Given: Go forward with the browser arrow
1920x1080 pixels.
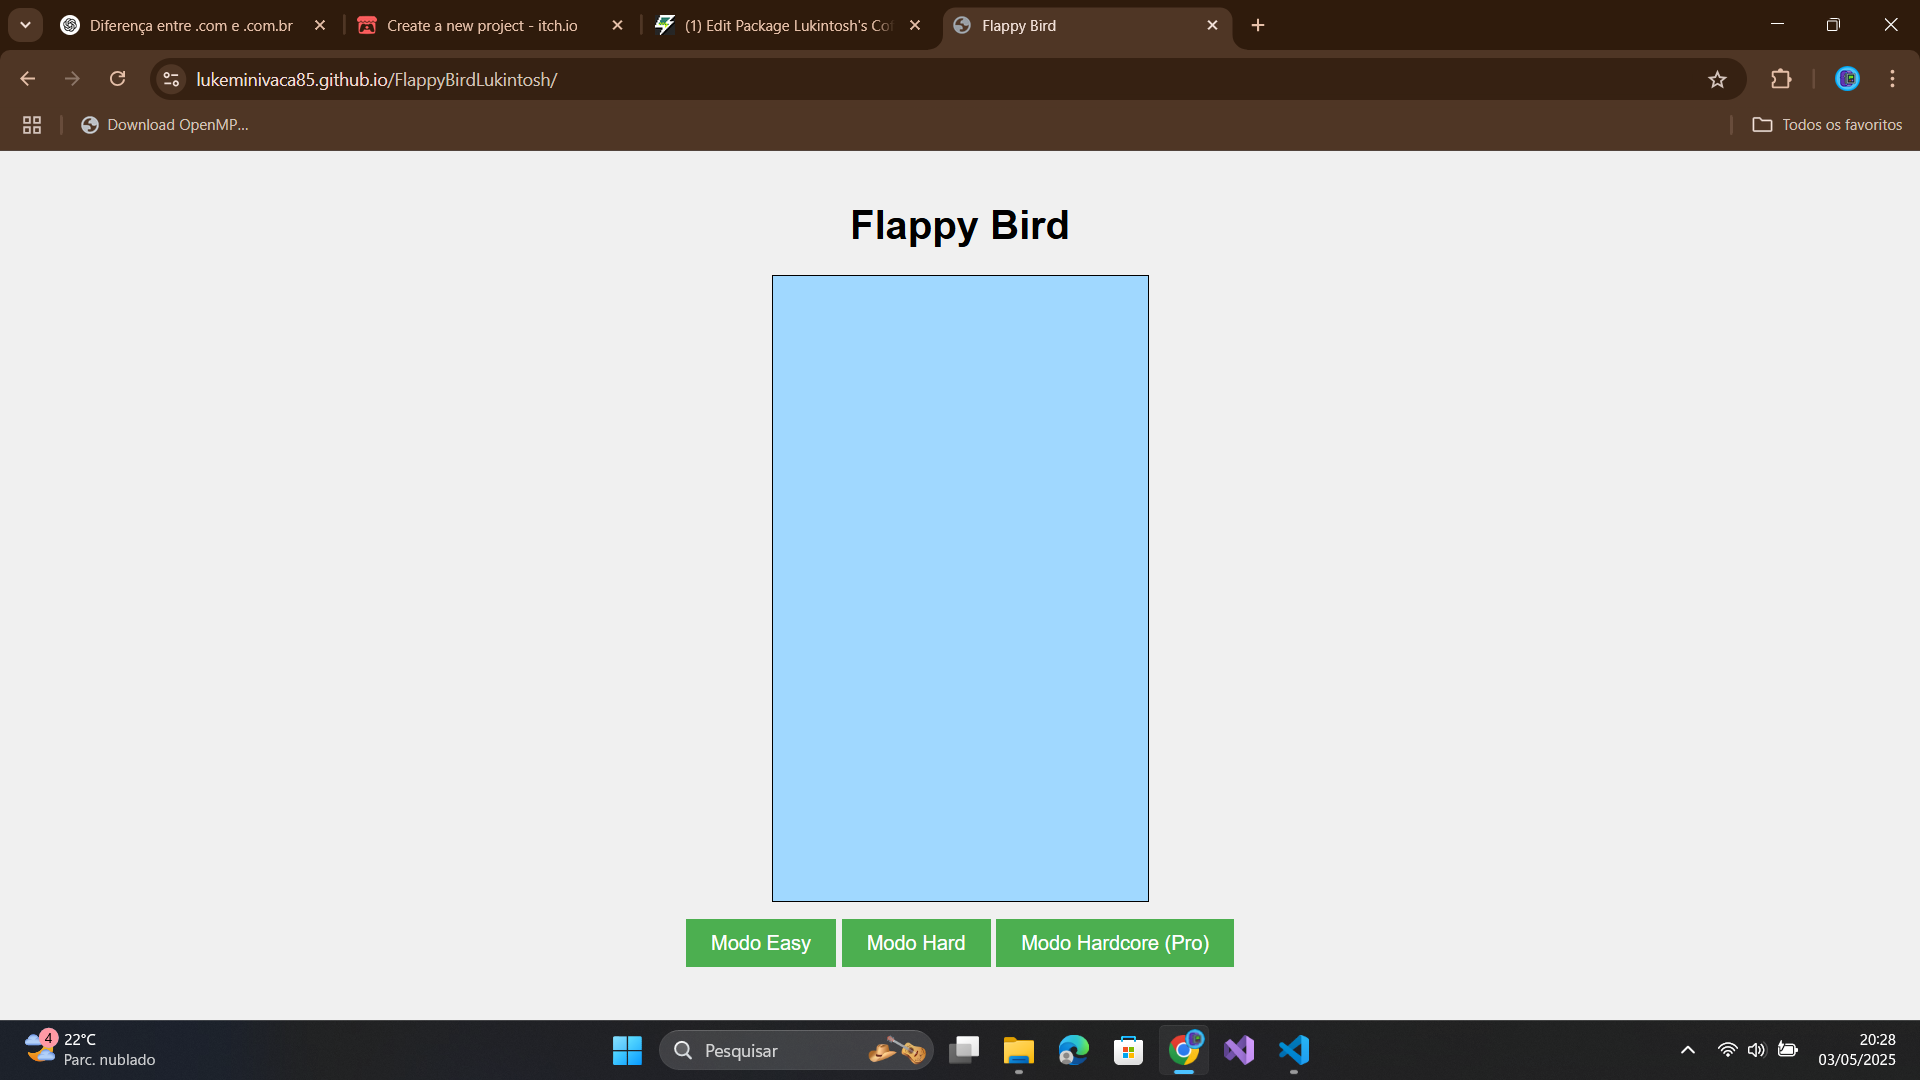Looking at the screenshot, I should [x=72, y=79].
